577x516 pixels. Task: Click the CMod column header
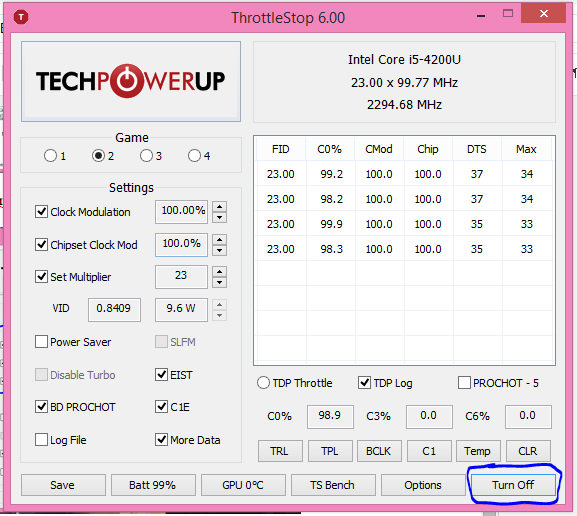tap(379, 149)
